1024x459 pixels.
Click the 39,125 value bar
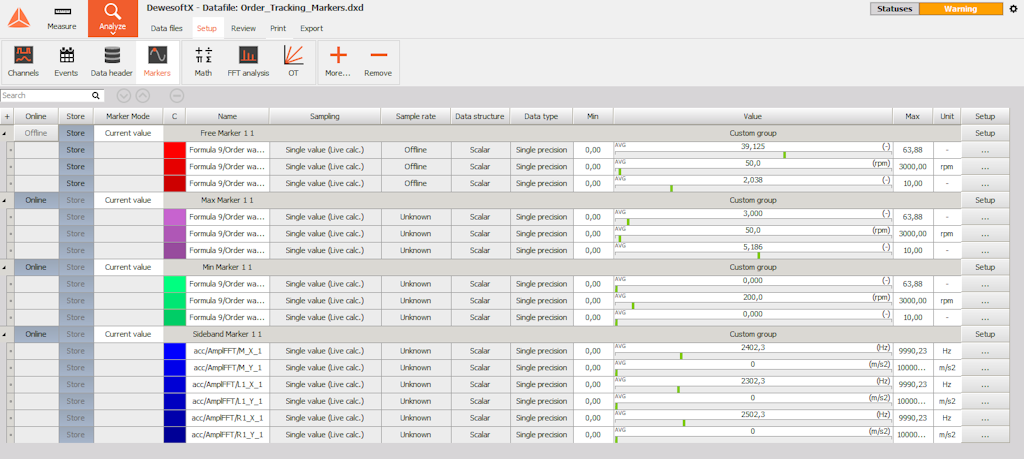[753, 150]
